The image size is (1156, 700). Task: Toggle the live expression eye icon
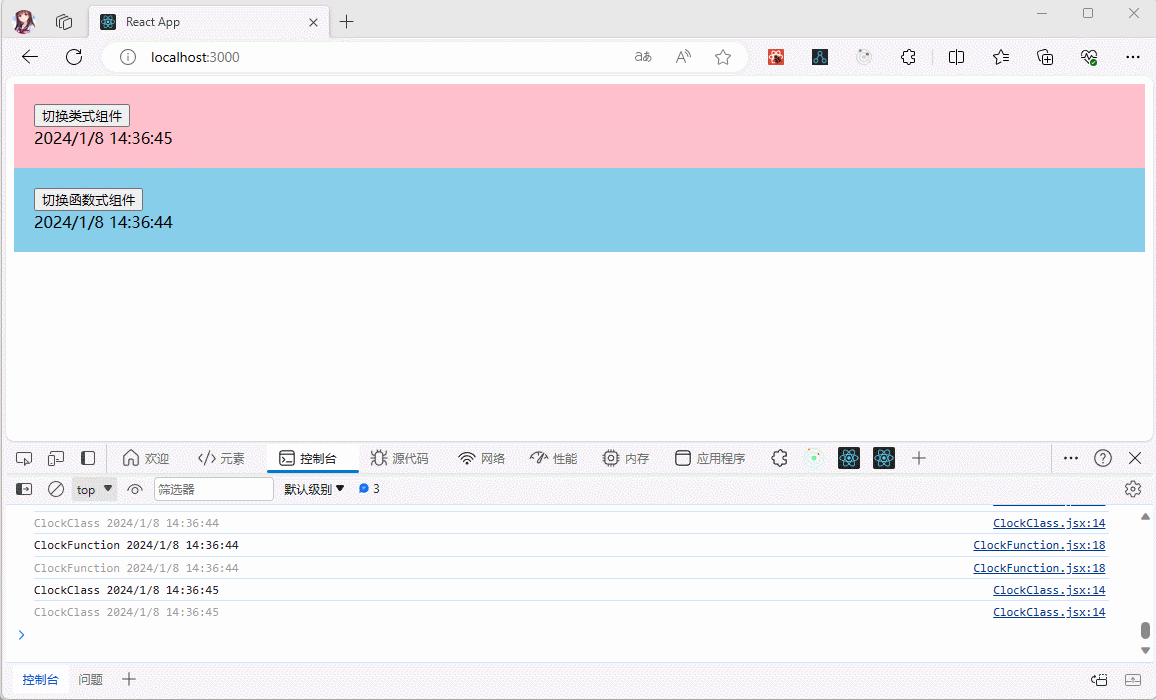(135, 489)
